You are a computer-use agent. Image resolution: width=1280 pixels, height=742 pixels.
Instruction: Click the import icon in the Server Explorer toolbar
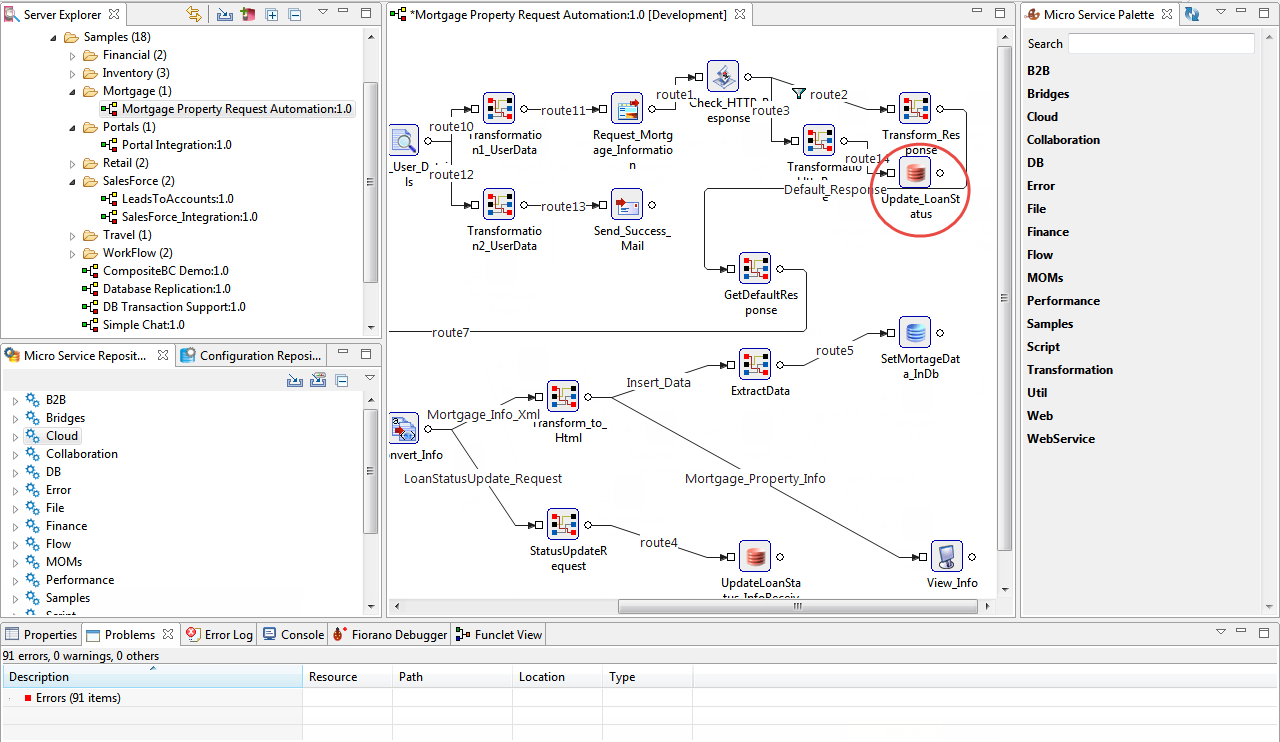(x=224, y=15)
